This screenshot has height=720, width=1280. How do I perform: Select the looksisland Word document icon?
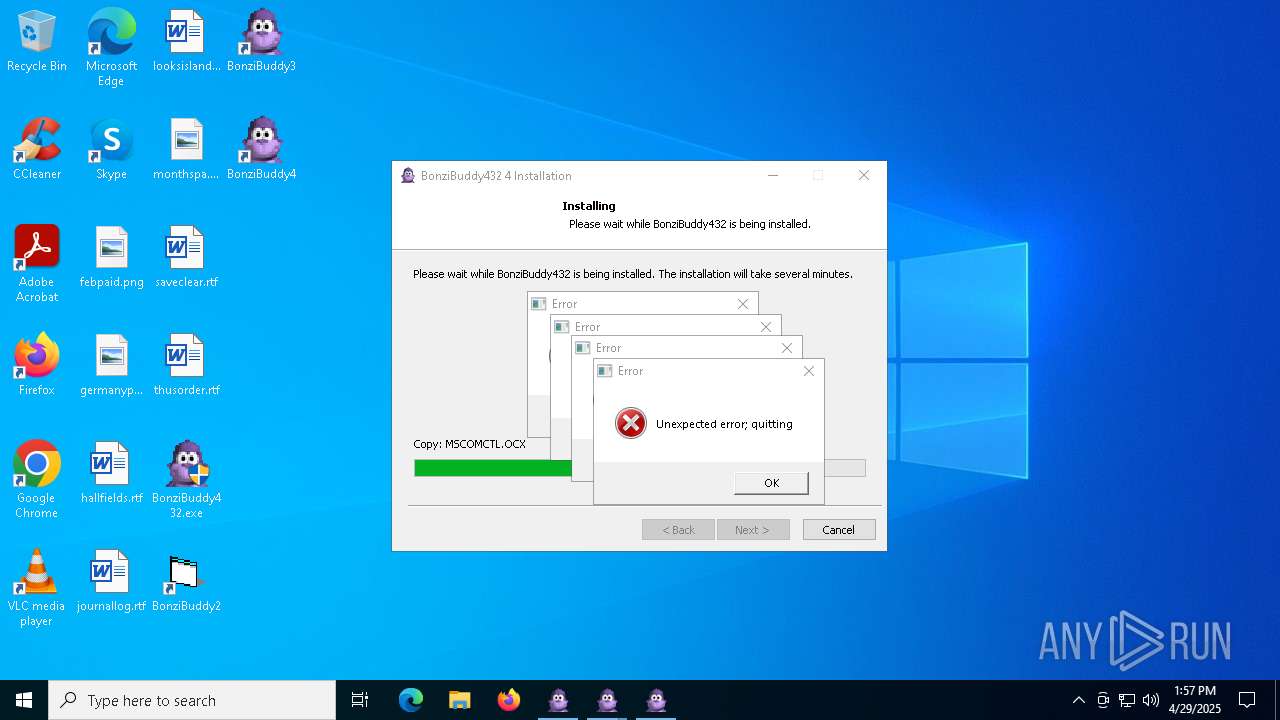click(186, 42)
